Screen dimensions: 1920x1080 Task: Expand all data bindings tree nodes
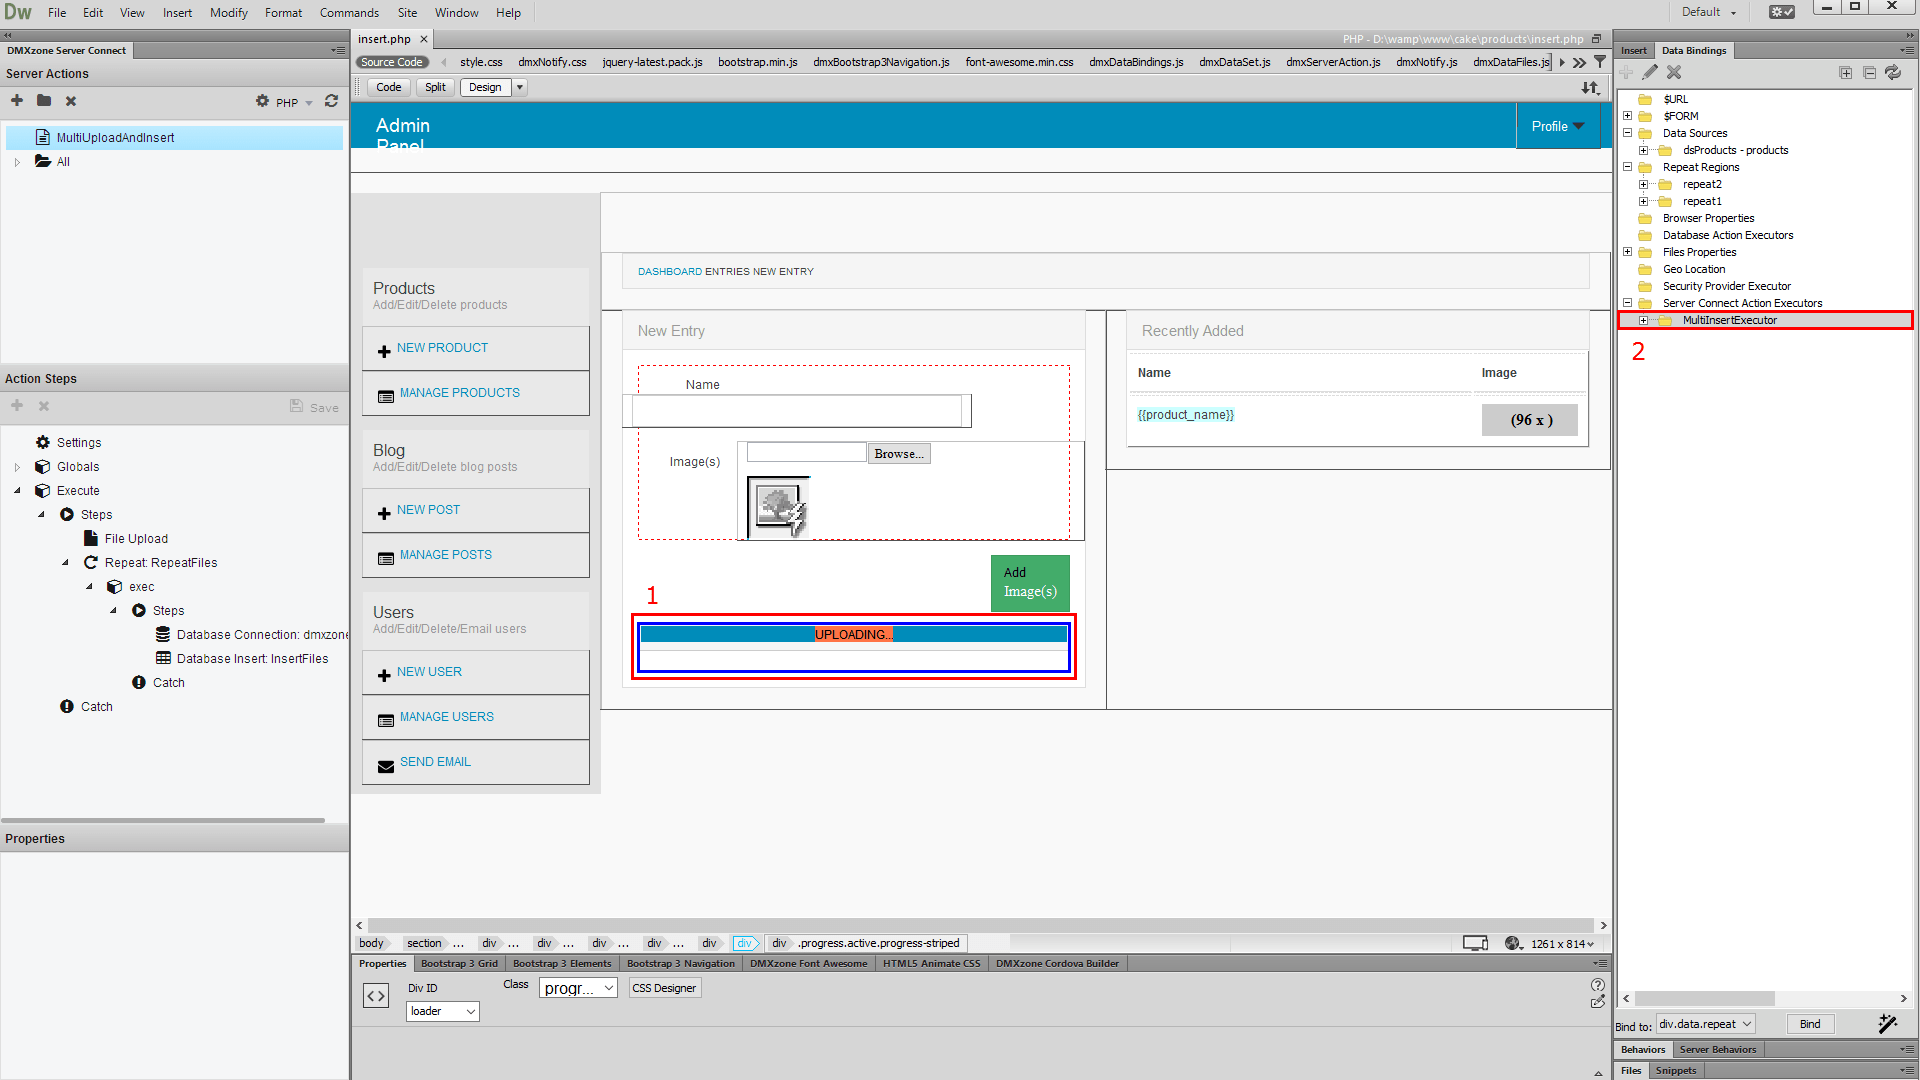1845,73
